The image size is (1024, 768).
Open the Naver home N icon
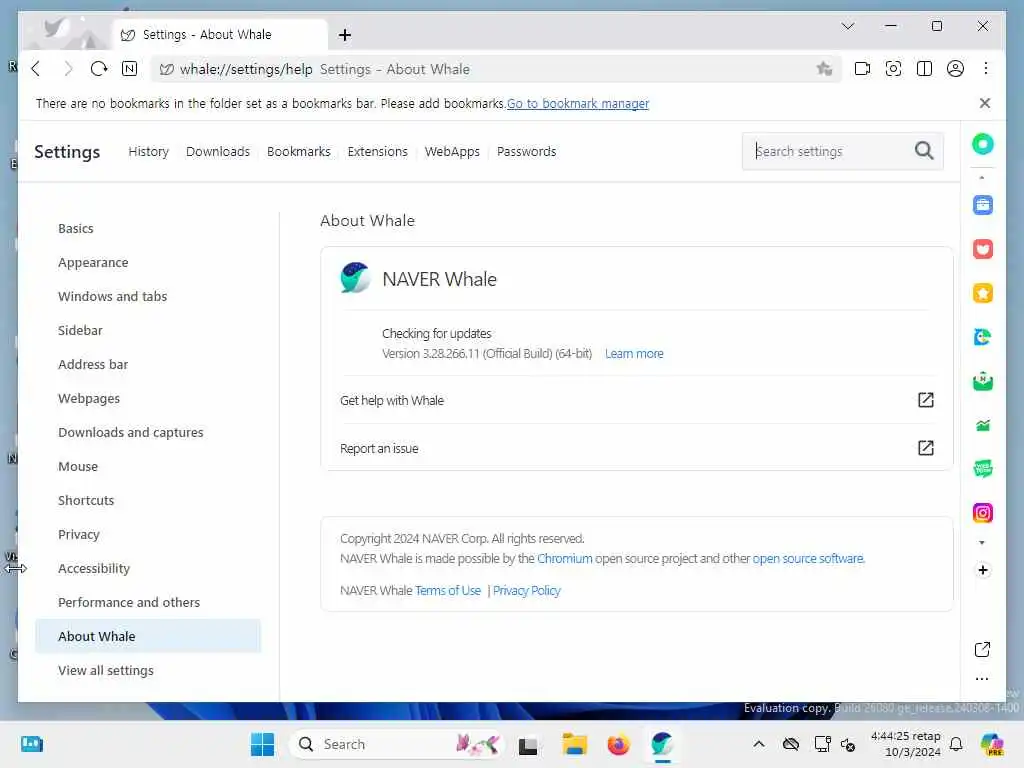click(129, 69)
